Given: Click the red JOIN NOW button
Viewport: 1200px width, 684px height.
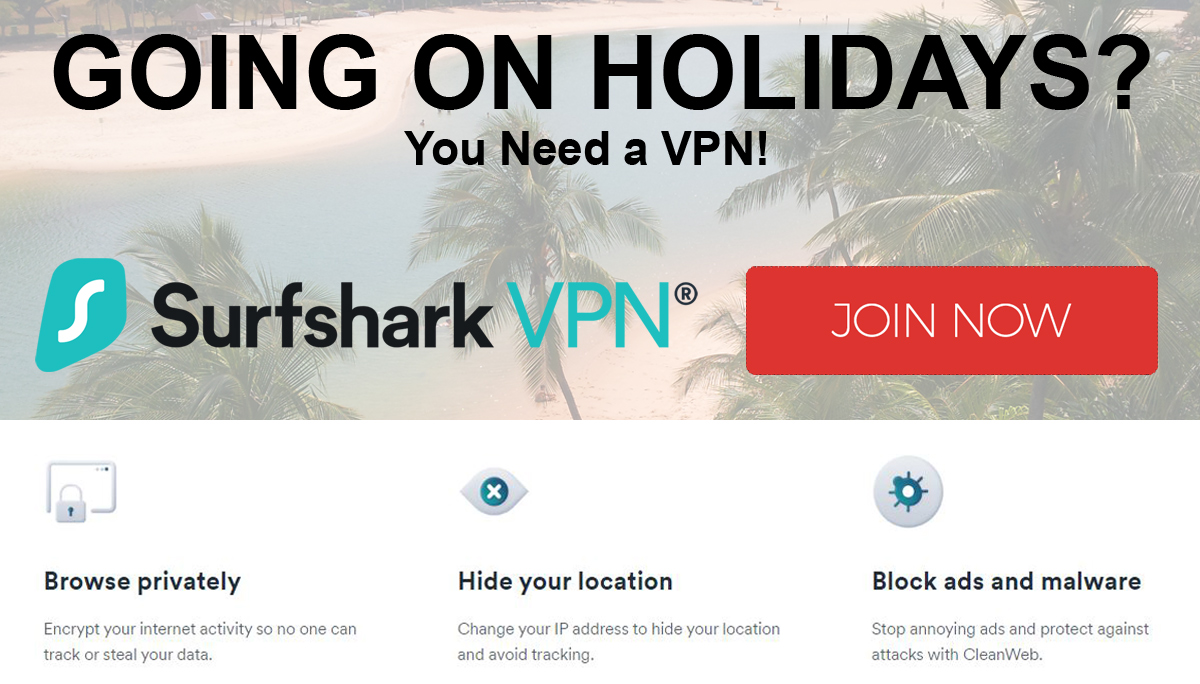Looking at the screenshot, I should tap(951, 320).
